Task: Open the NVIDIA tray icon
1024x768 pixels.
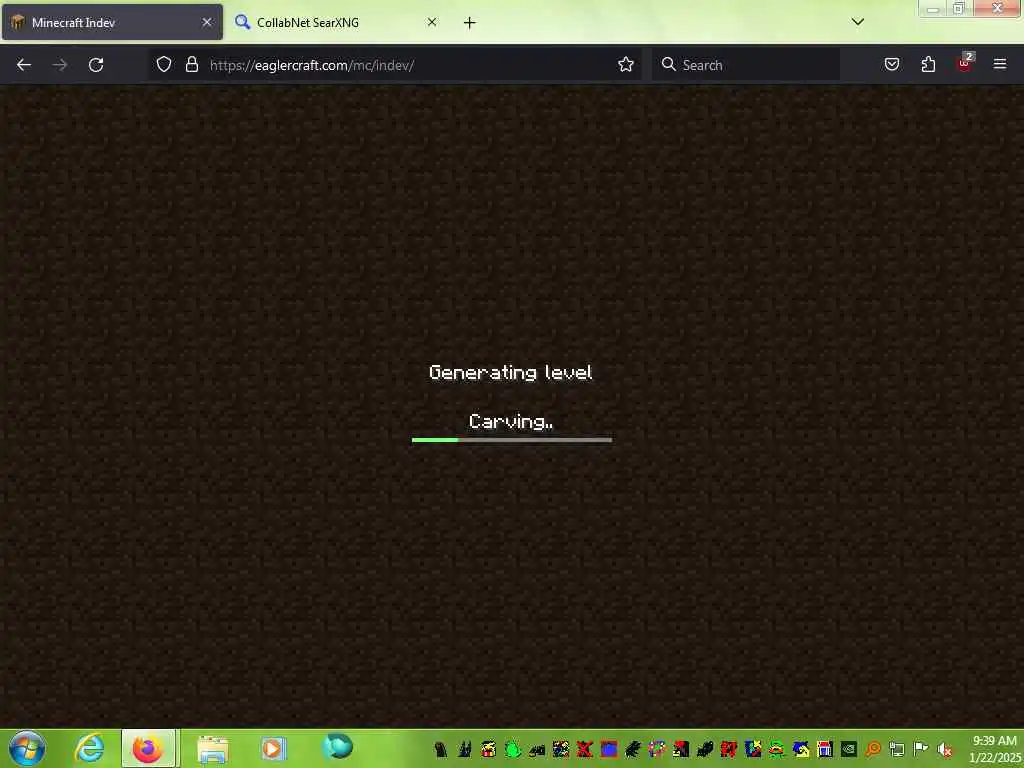Action: point(848,749)
